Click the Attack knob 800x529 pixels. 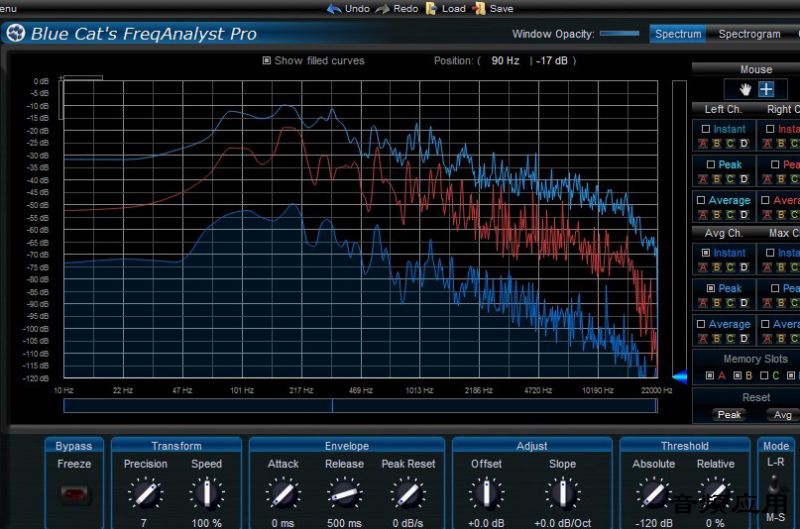pos(283,494)
